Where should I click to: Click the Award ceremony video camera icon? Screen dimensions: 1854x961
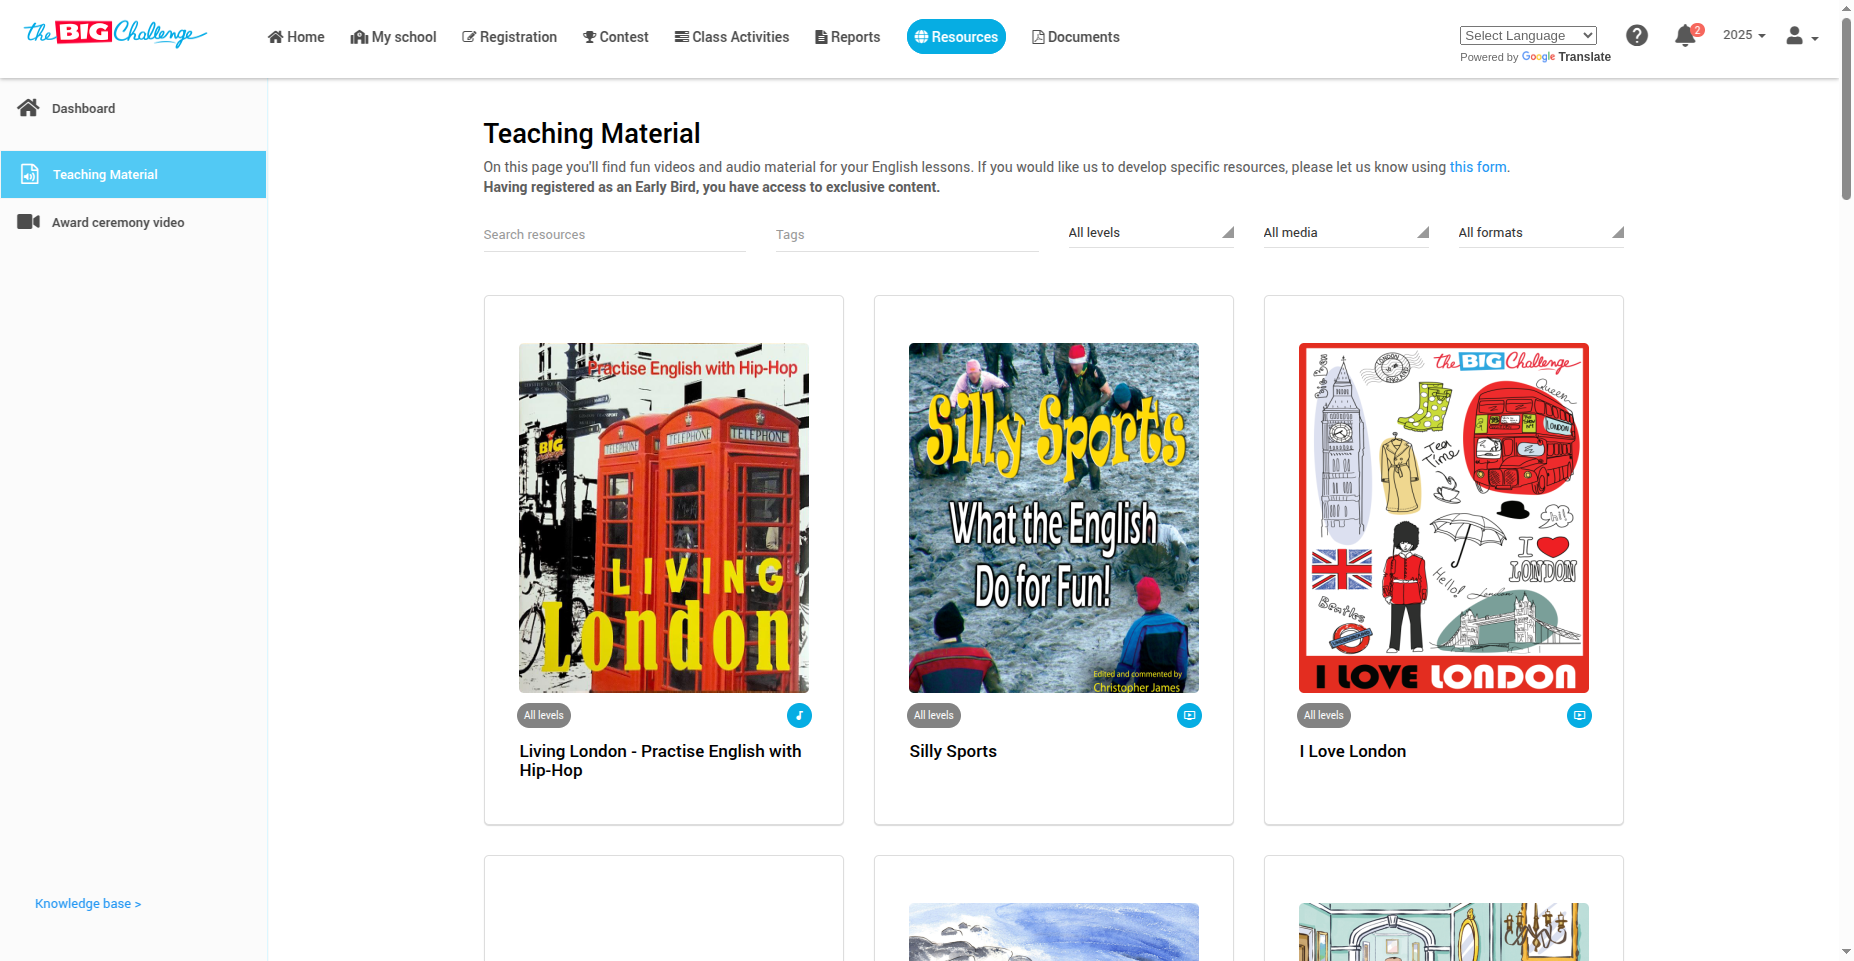click(x=29, y=222)
